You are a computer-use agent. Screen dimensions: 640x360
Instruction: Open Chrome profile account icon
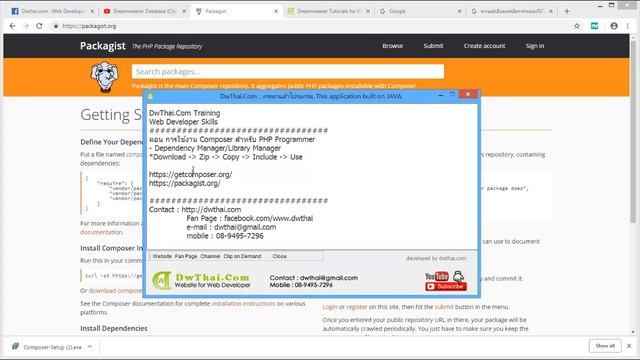(614, 26)
